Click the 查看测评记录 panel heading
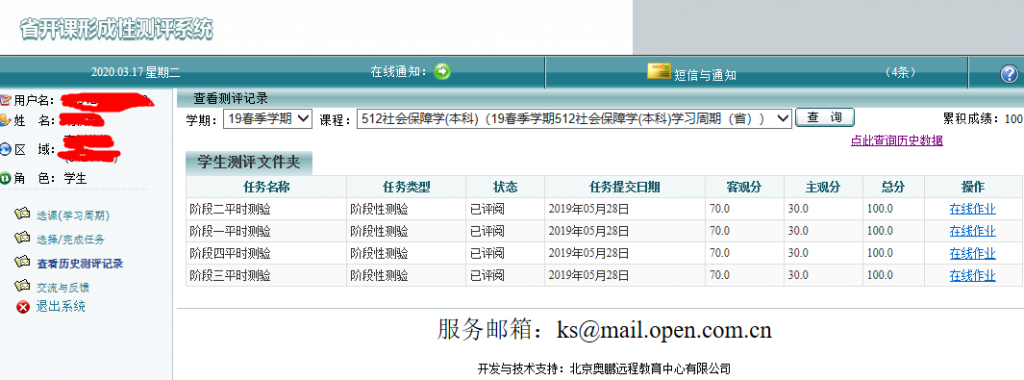 (x=231, y=99)
